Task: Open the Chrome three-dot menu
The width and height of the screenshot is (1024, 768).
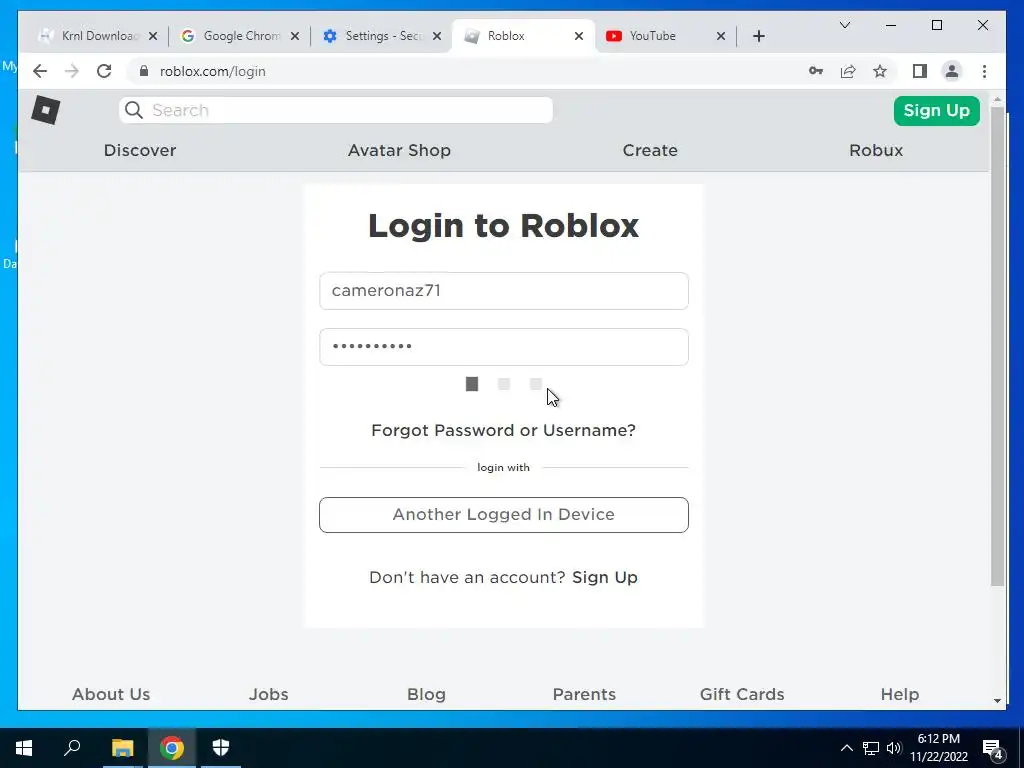Action: (x=984, y=71)
